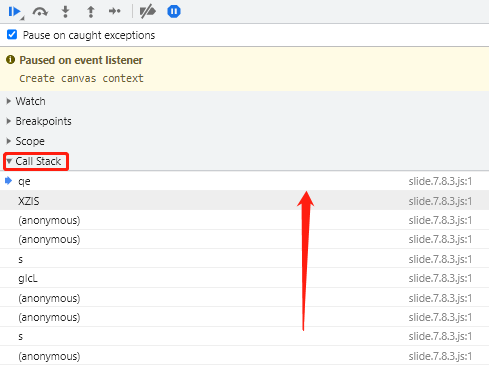The width and height of the screenshot is (489, 366).
Task: Open slide.7.8.3.js:1 link in XZIS row
Action: tap(440, 201)
